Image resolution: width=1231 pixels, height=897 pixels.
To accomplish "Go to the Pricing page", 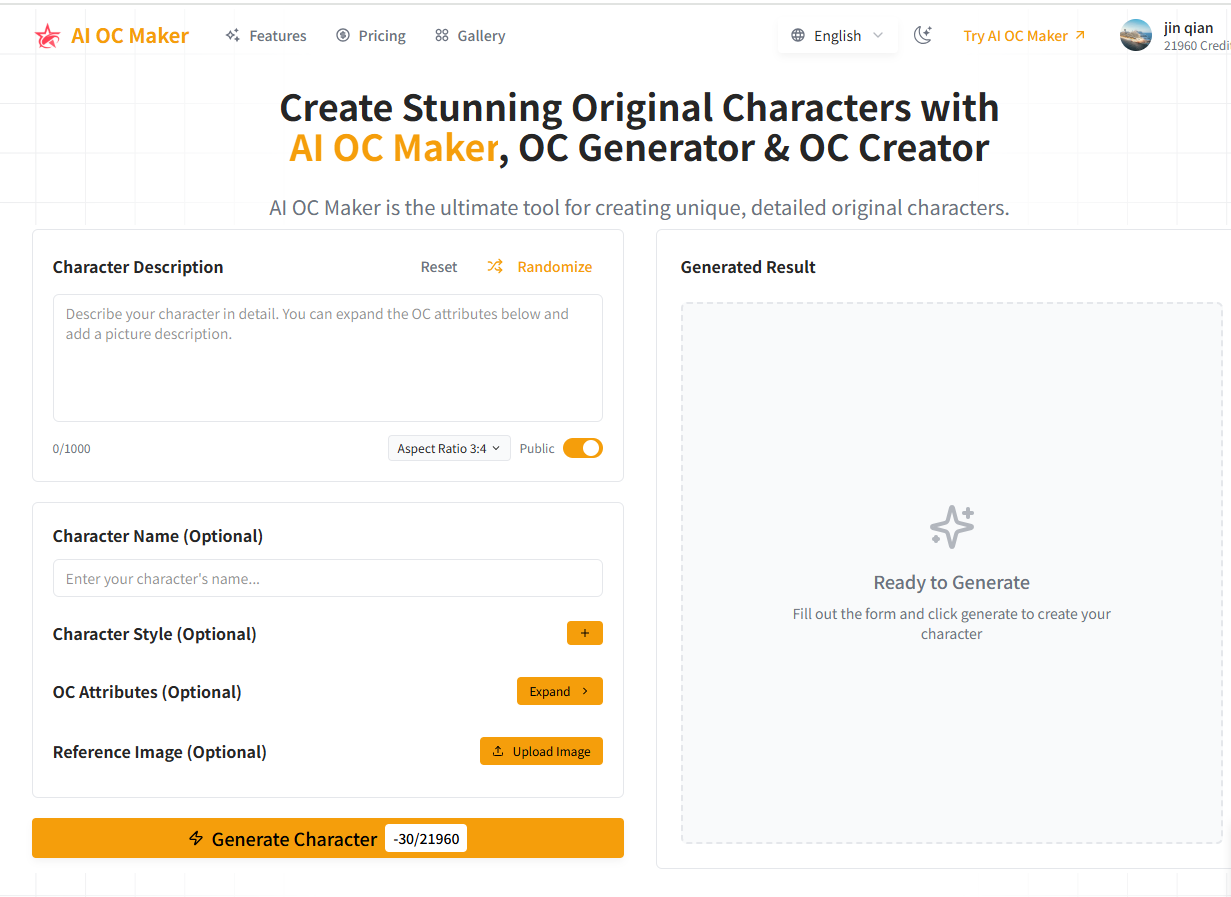I will (x=382, y=35).
